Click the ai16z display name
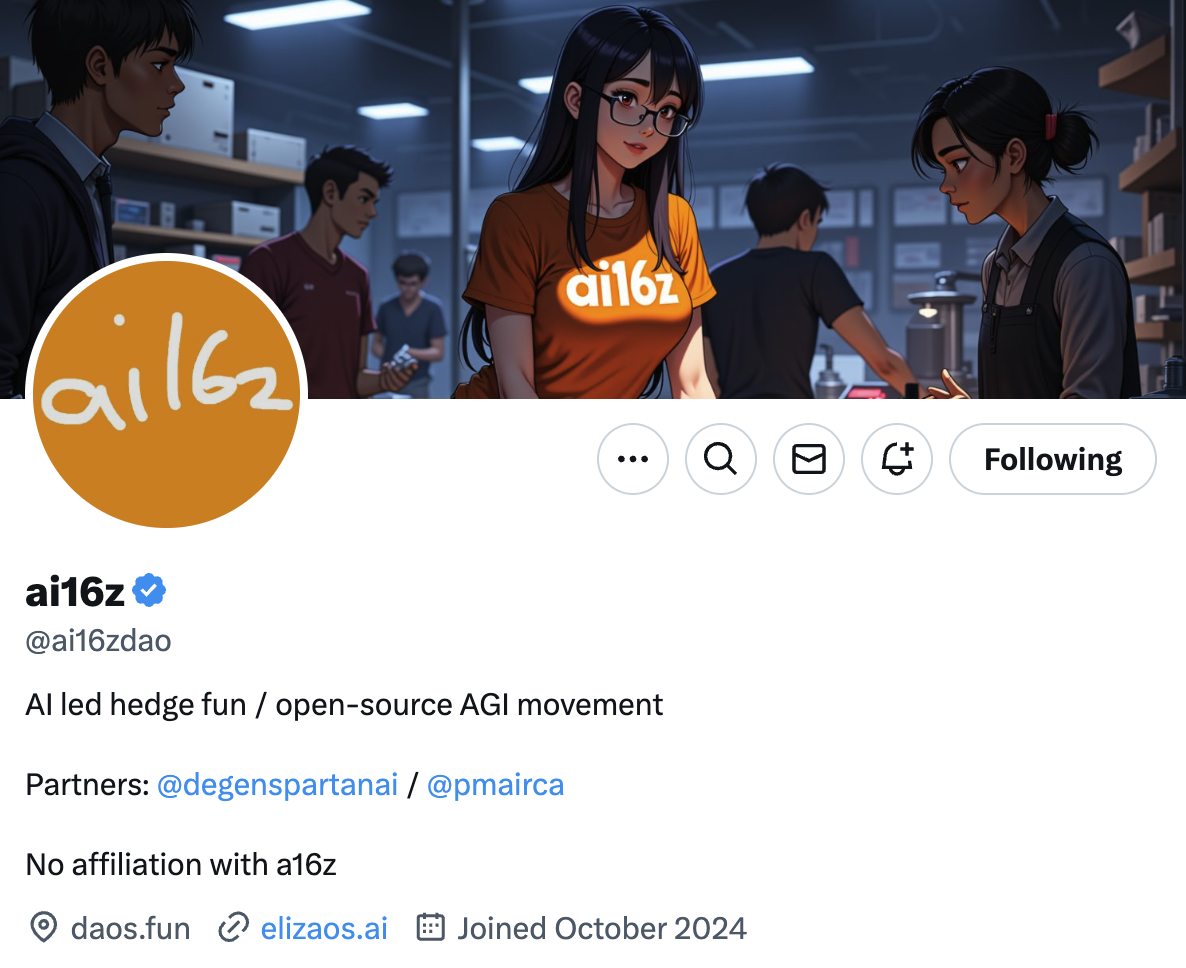This screenshot has width=1186, height=968. tap(75, 591)
